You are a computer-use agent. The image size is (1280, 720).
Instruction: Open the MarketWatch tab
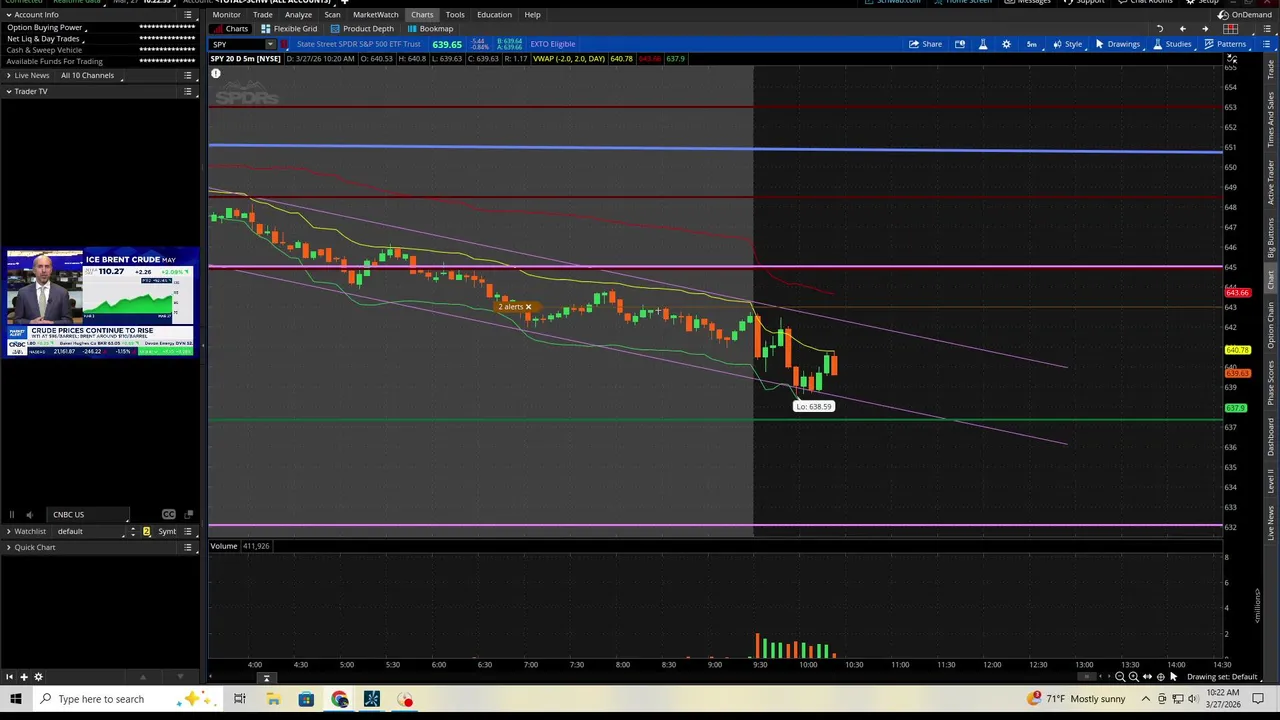pyautogui.click(x=376, y=15)
